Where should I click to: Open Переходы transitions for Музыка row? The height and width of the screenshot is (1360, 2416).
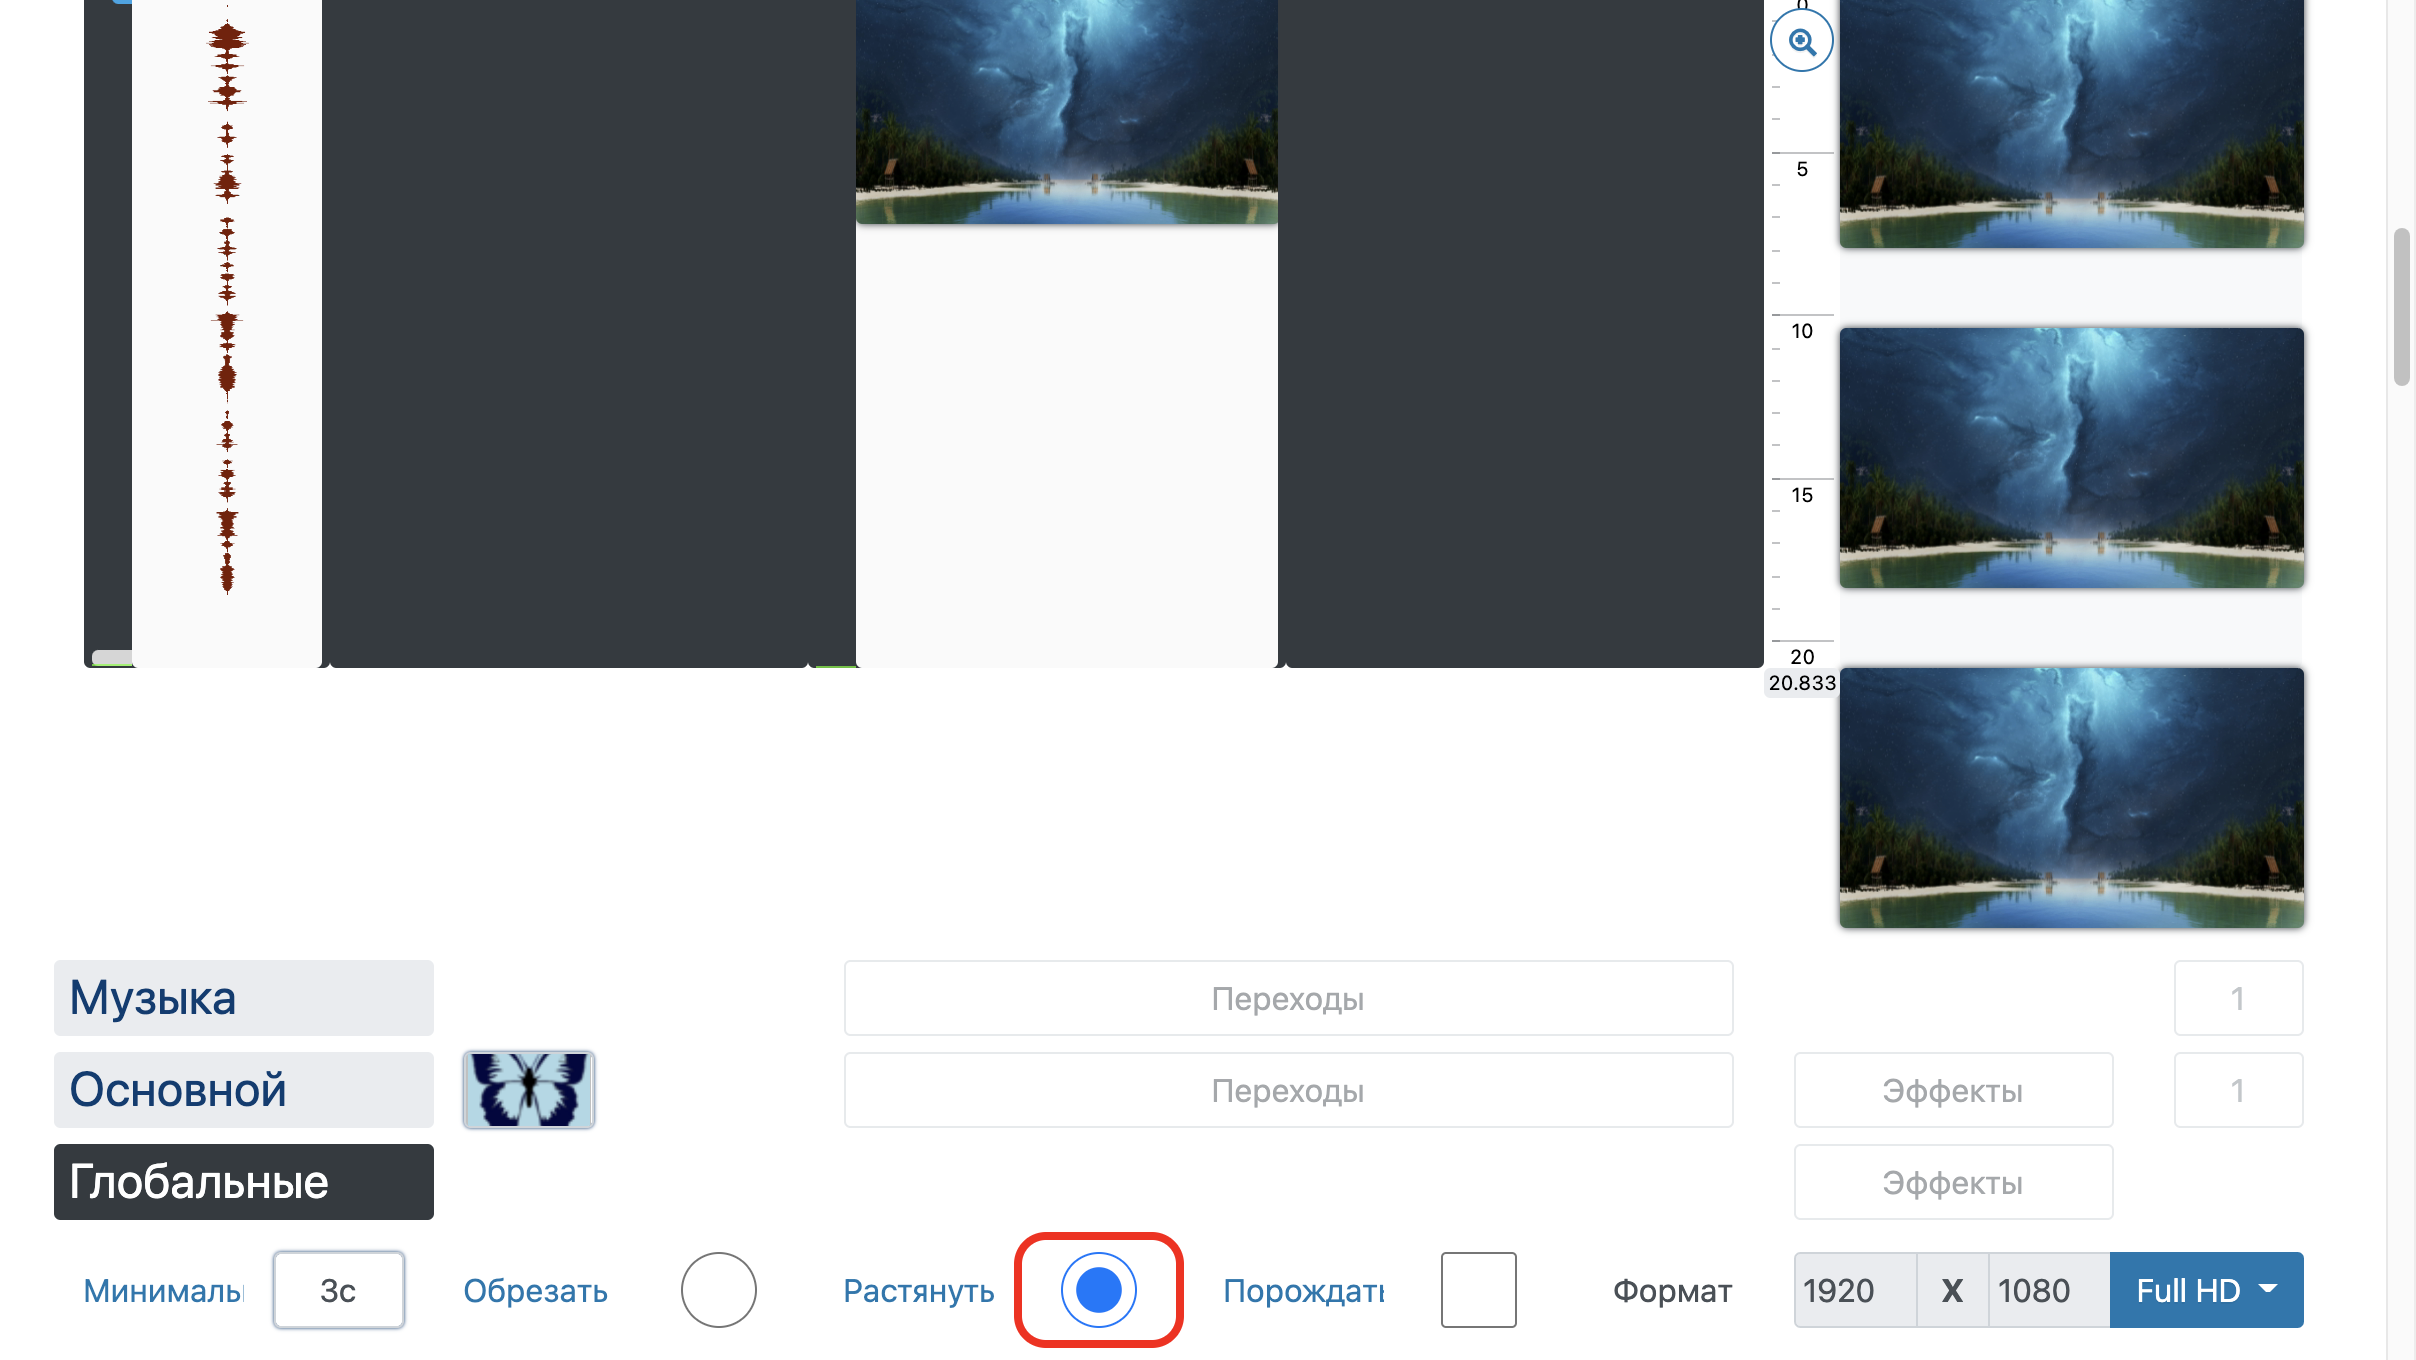tap(1286, 997)
